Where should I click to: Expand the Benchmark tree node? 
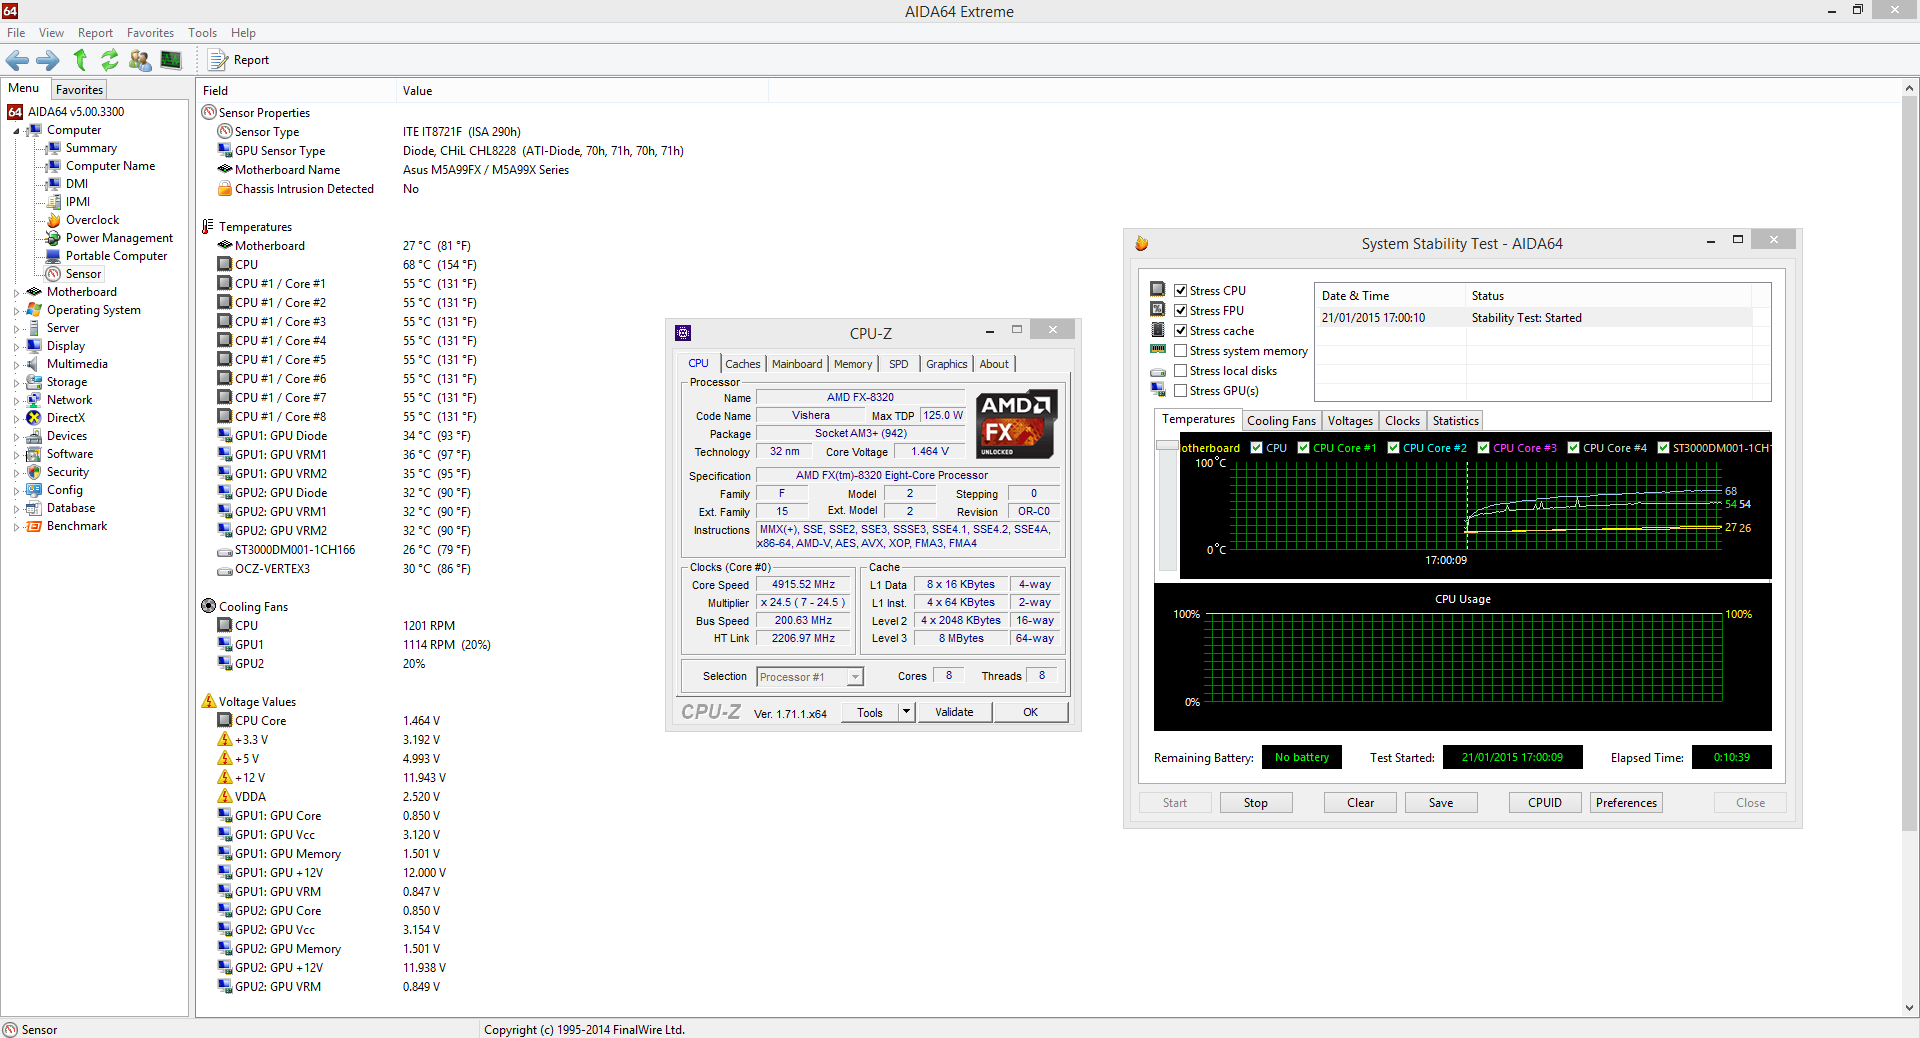coord(16,527)
